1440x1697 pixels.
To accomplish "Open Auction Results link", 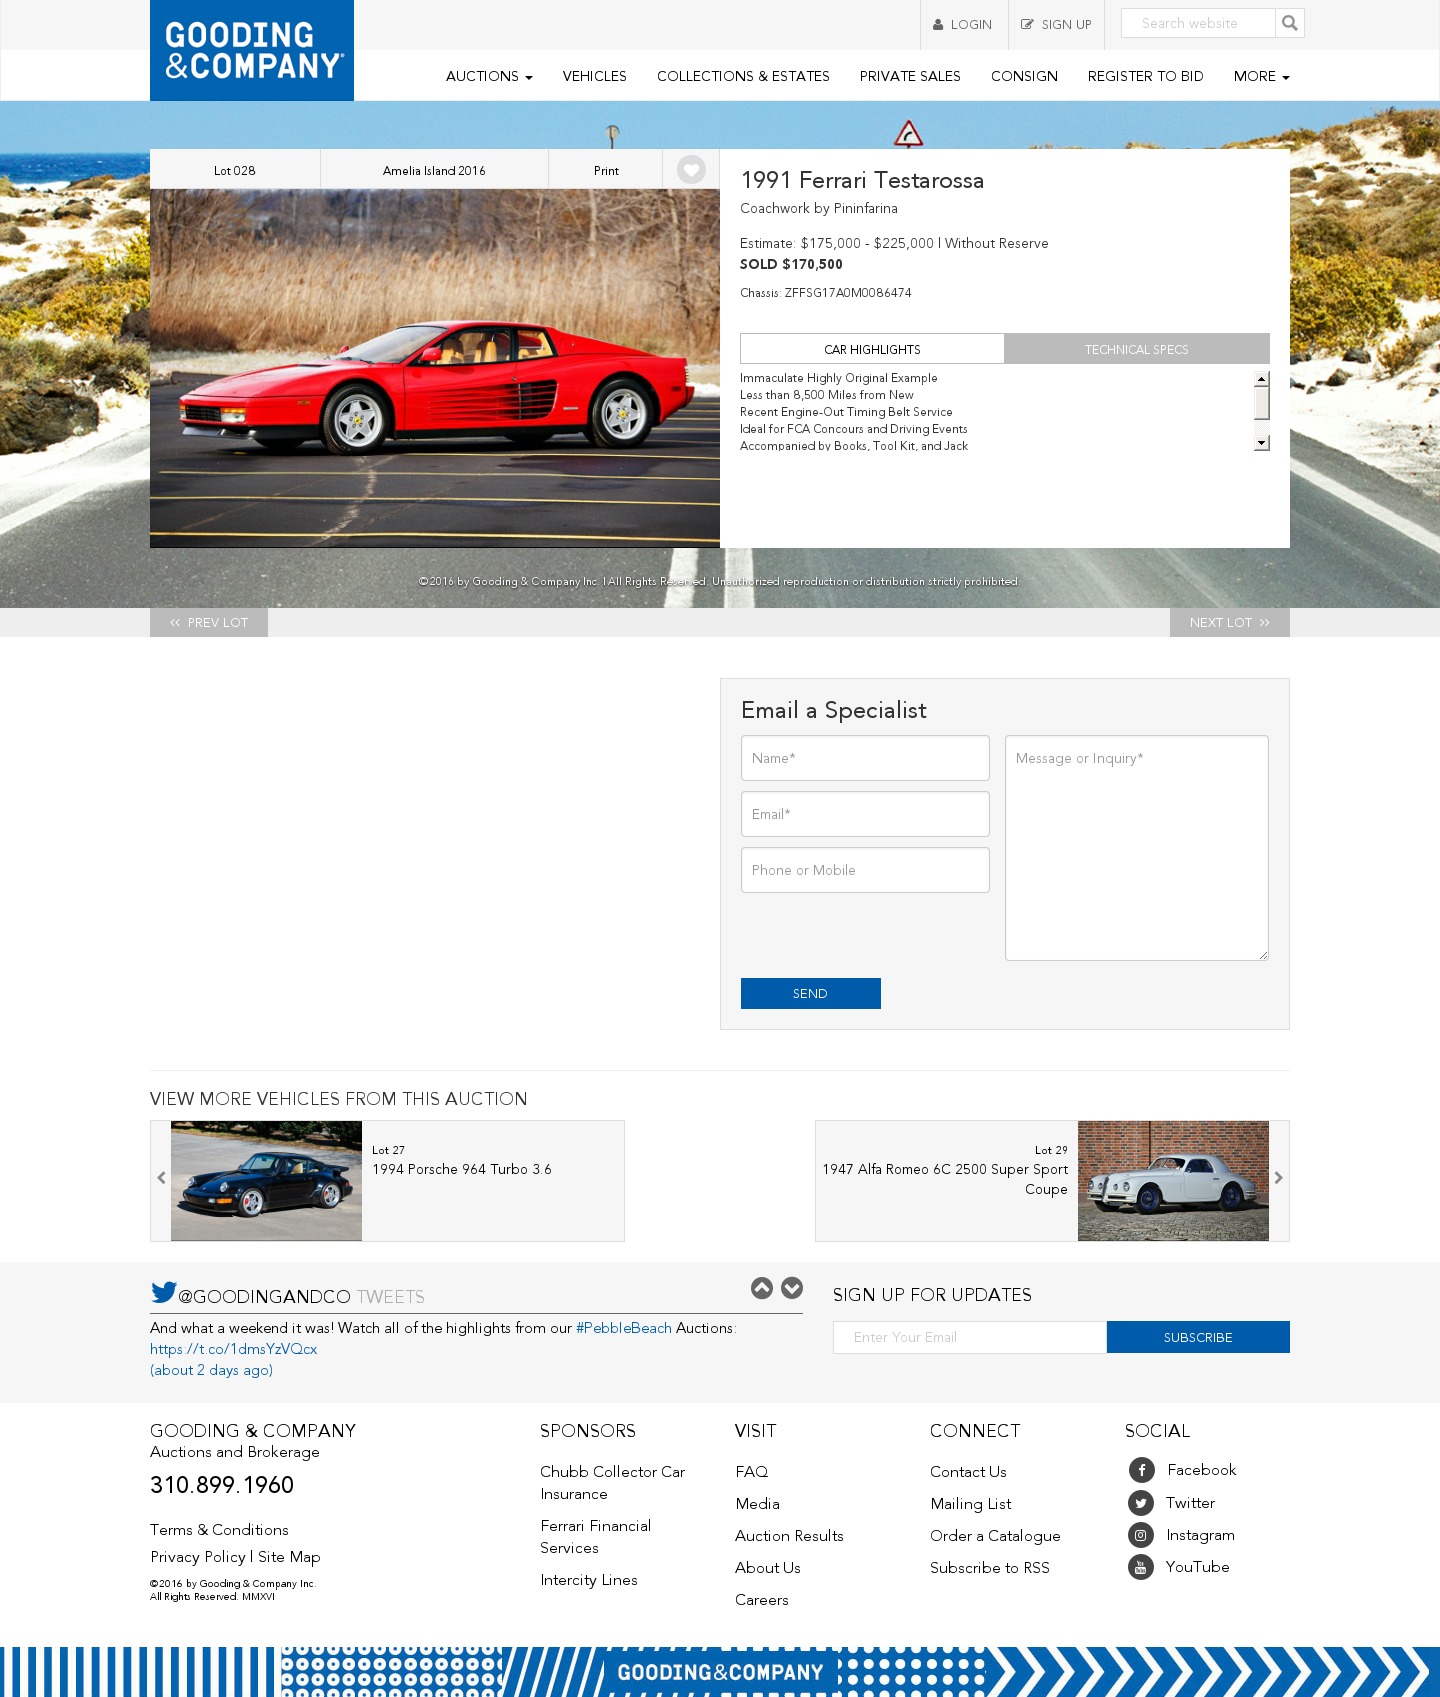I will tap(789, 1536).
